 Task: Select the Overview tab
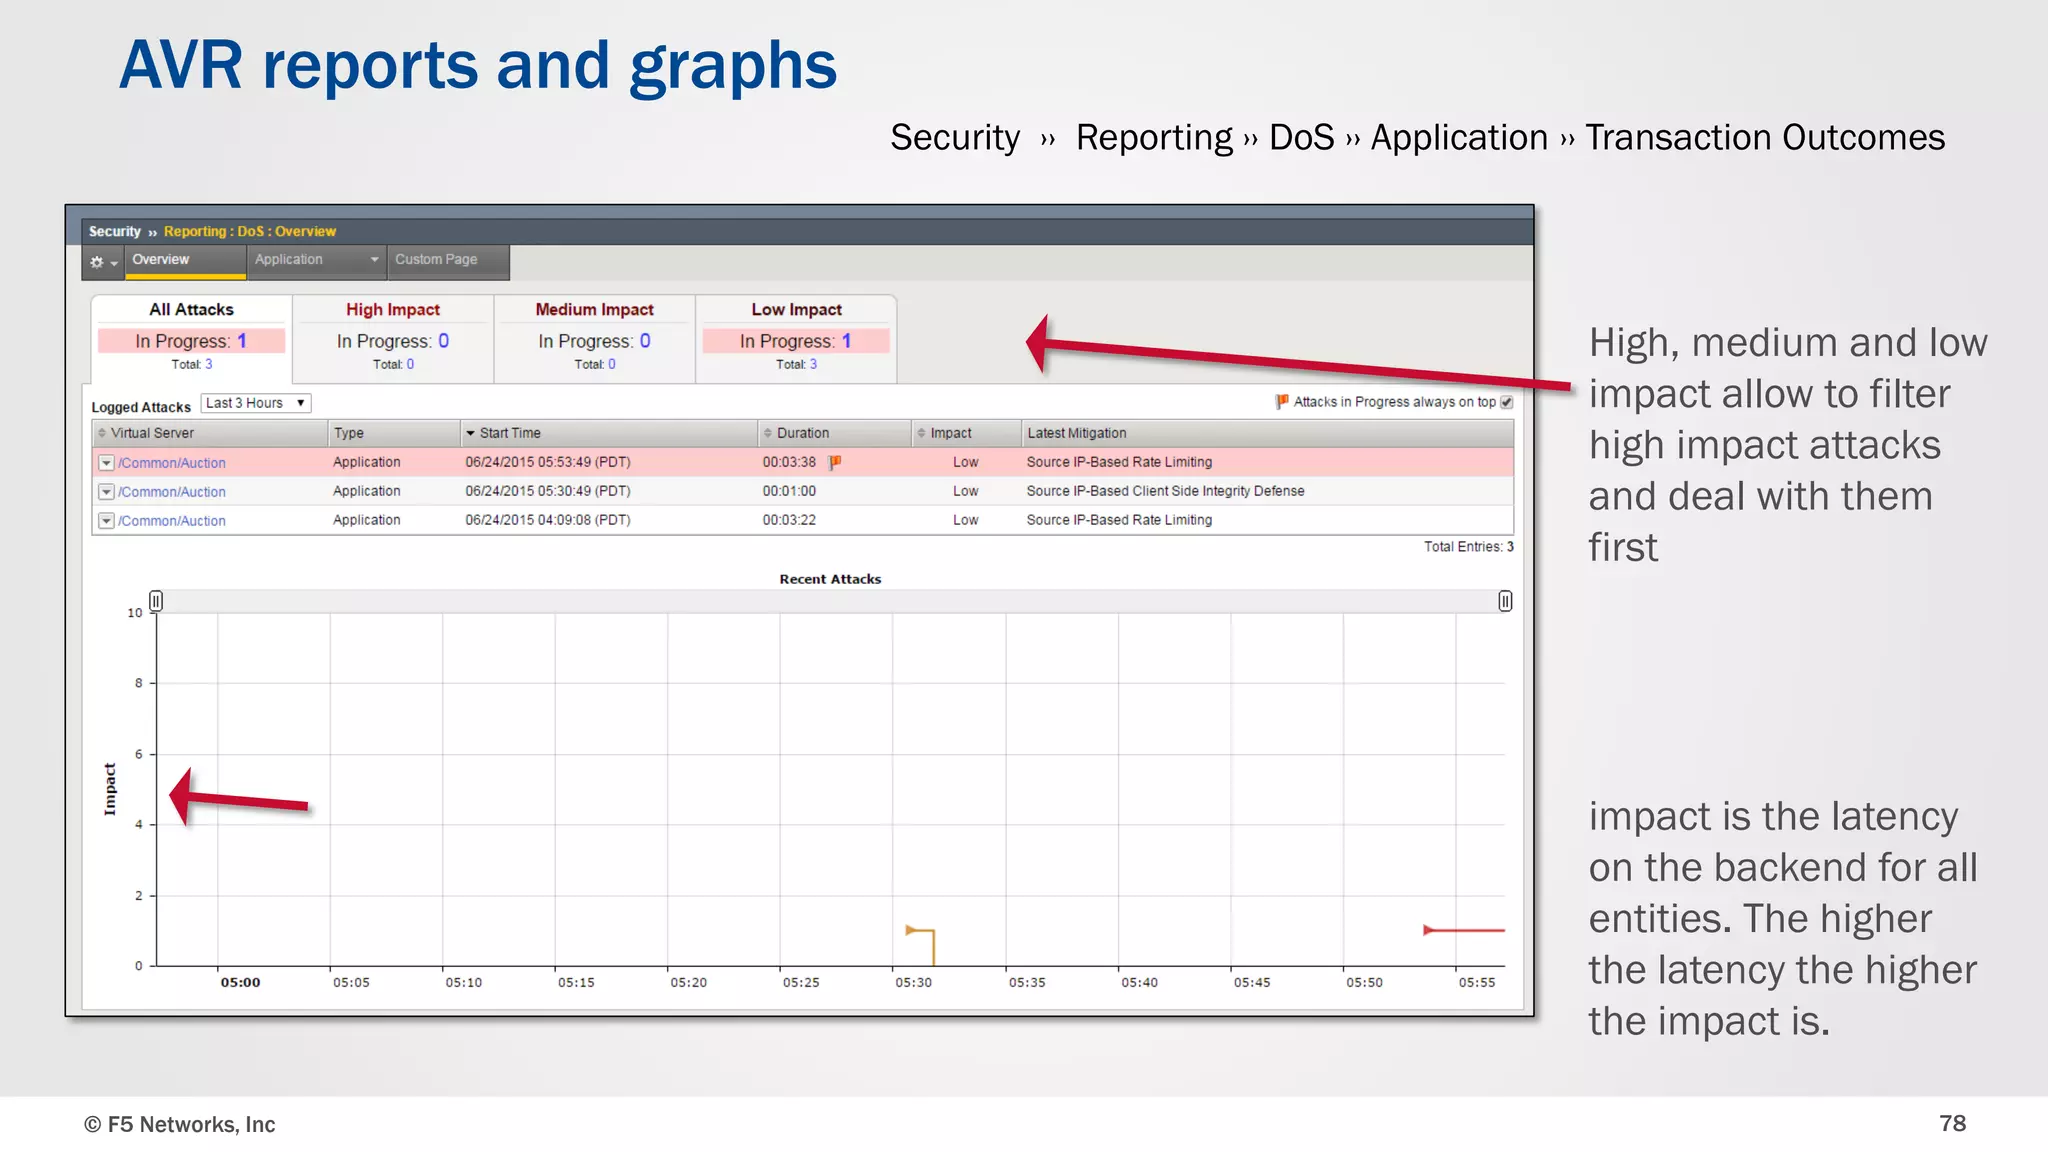pyautogui.click(x=186, y=260)
